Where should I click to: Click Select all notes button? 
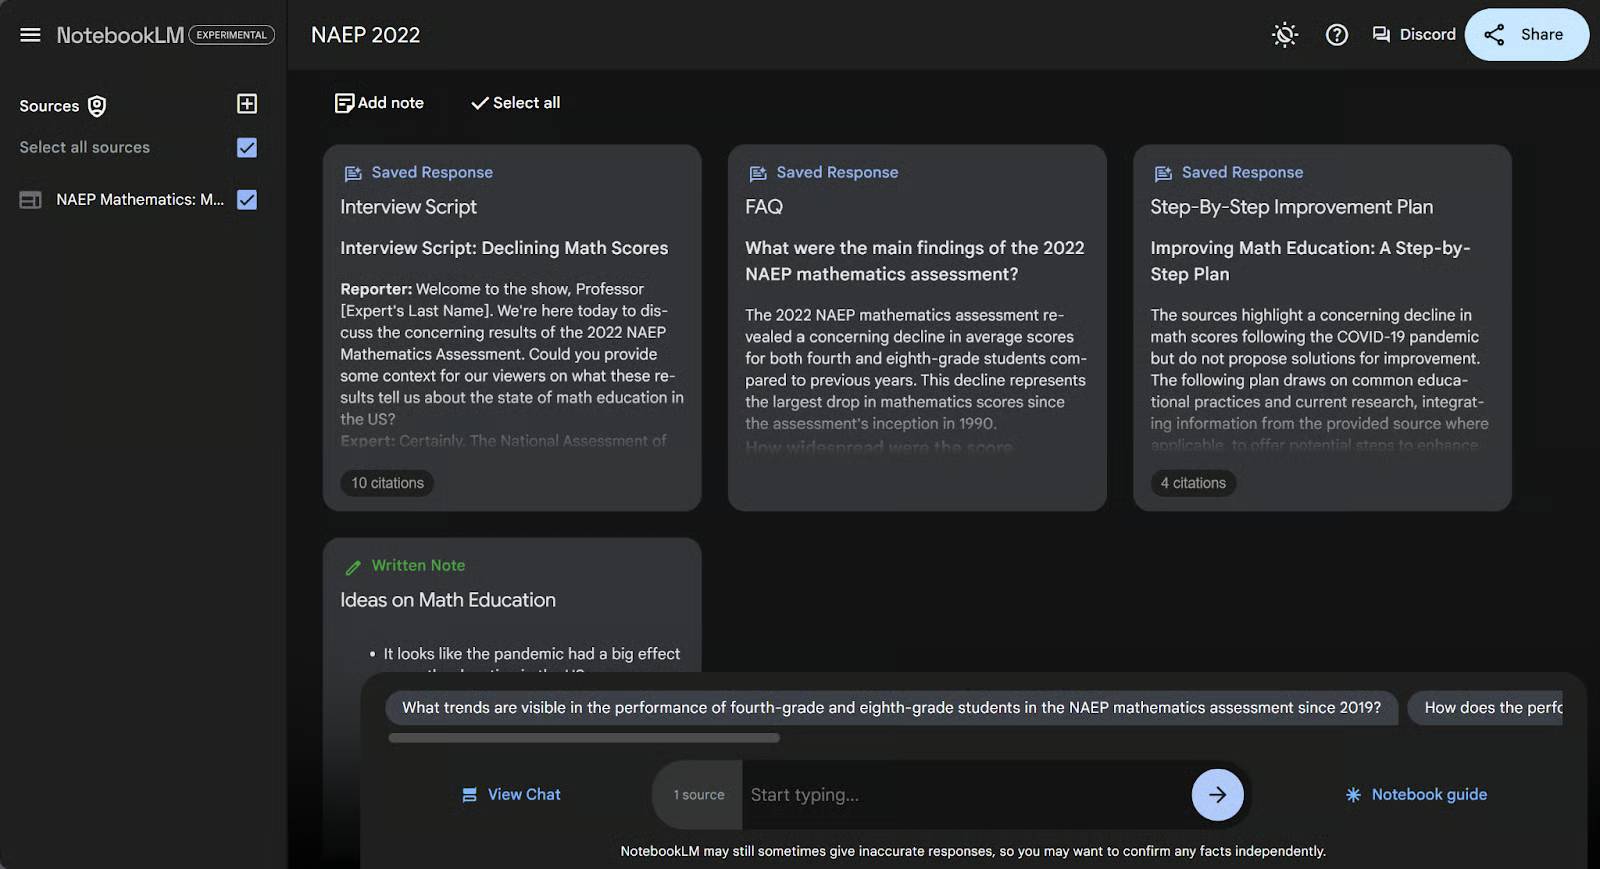[515, 103]
